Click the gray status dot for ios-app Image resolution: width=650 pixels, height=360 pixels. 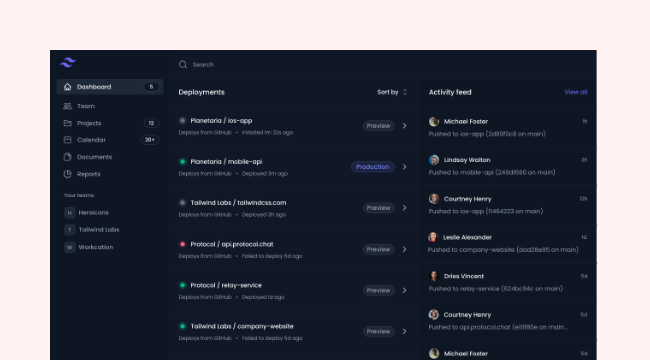[182, 121]
